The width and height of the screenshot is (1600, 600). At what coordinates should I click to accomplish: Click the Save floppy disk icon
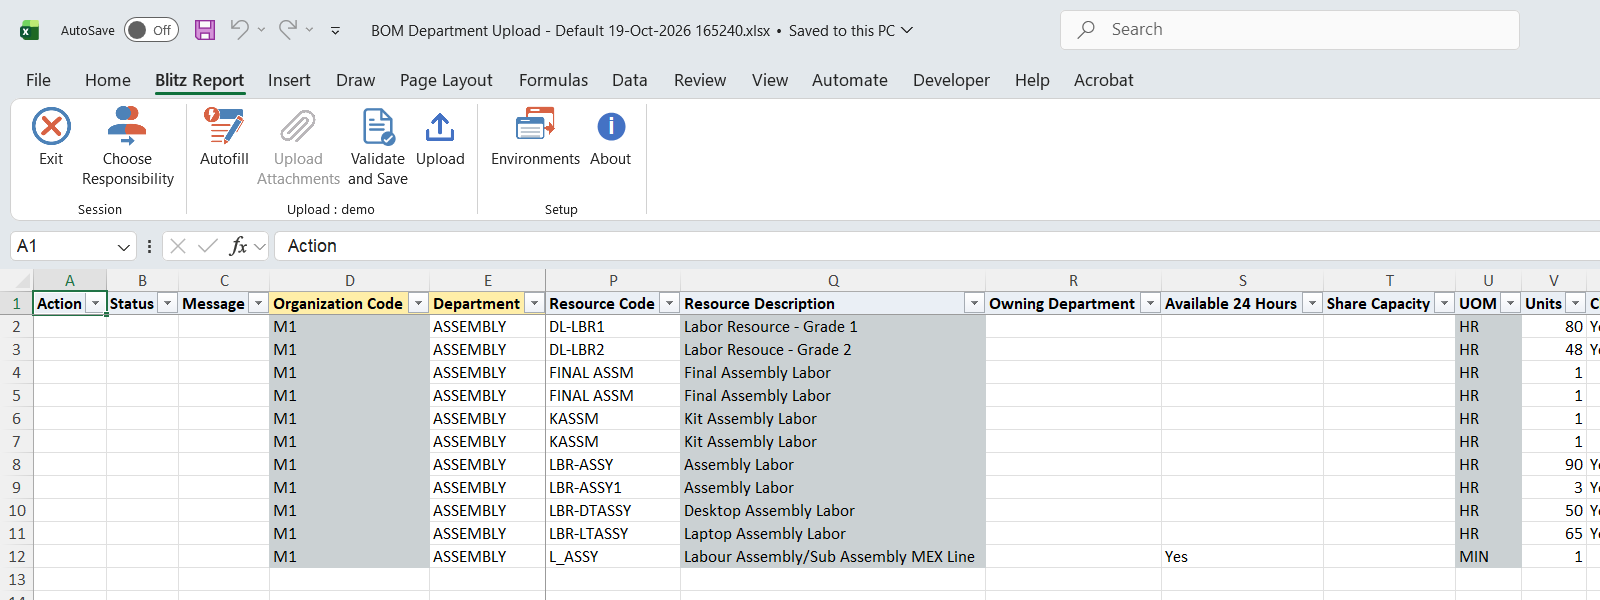click(x=205, y=30)
